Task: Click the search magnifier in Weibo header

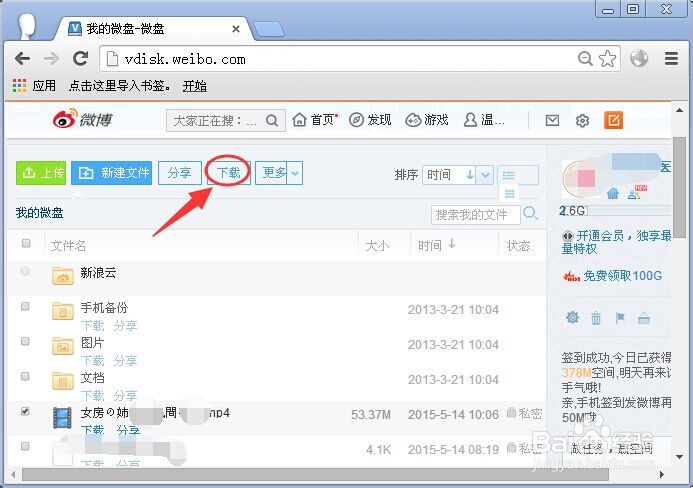Action: point(272,120)
